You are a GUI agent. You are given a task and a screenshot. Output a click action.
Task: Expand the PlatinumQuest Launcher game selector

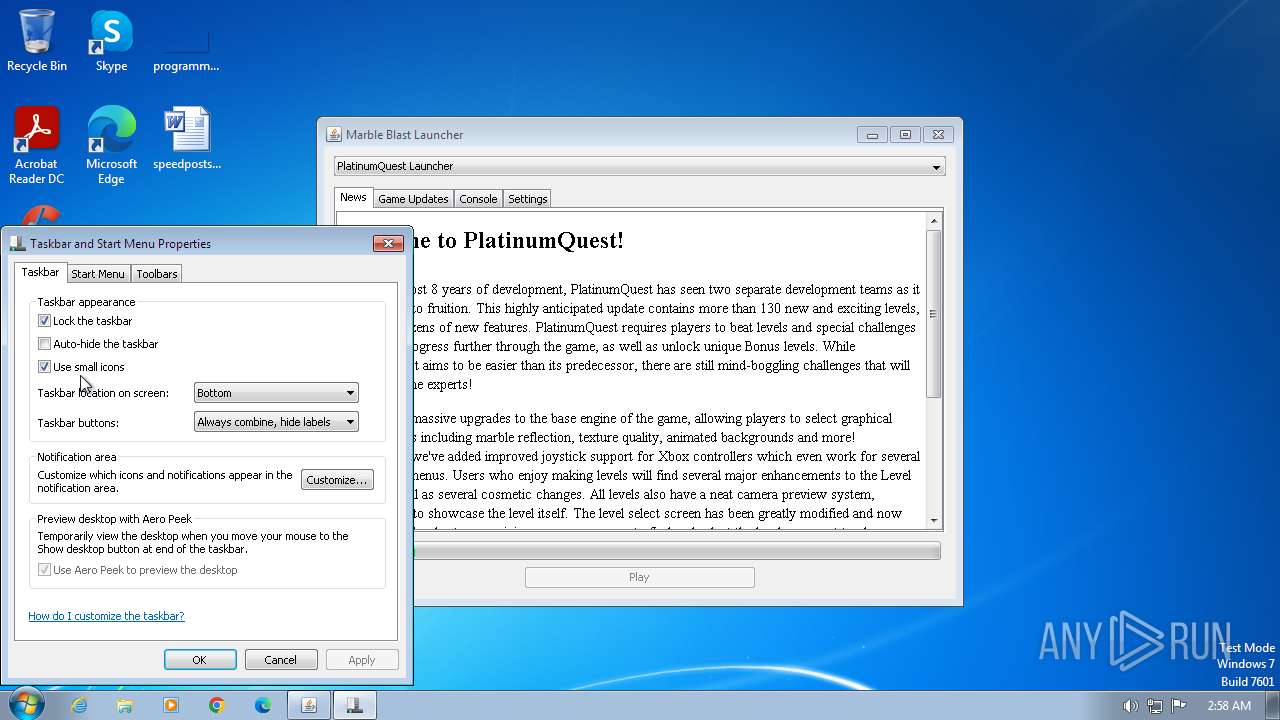coord(639,166)
